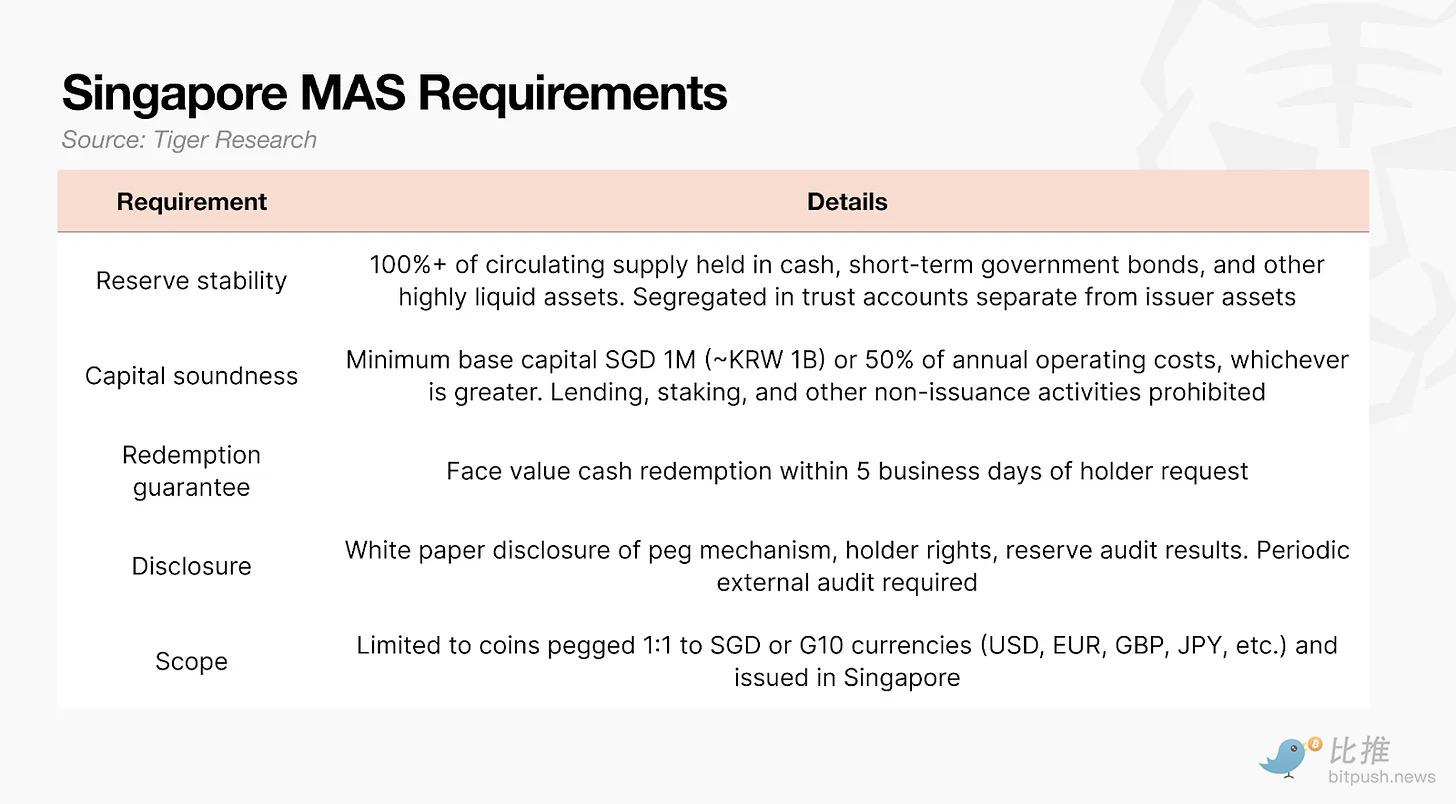Click the Source: Tiger Research caption
This screenshot has height=804, width=1456.
pos(189,140)
